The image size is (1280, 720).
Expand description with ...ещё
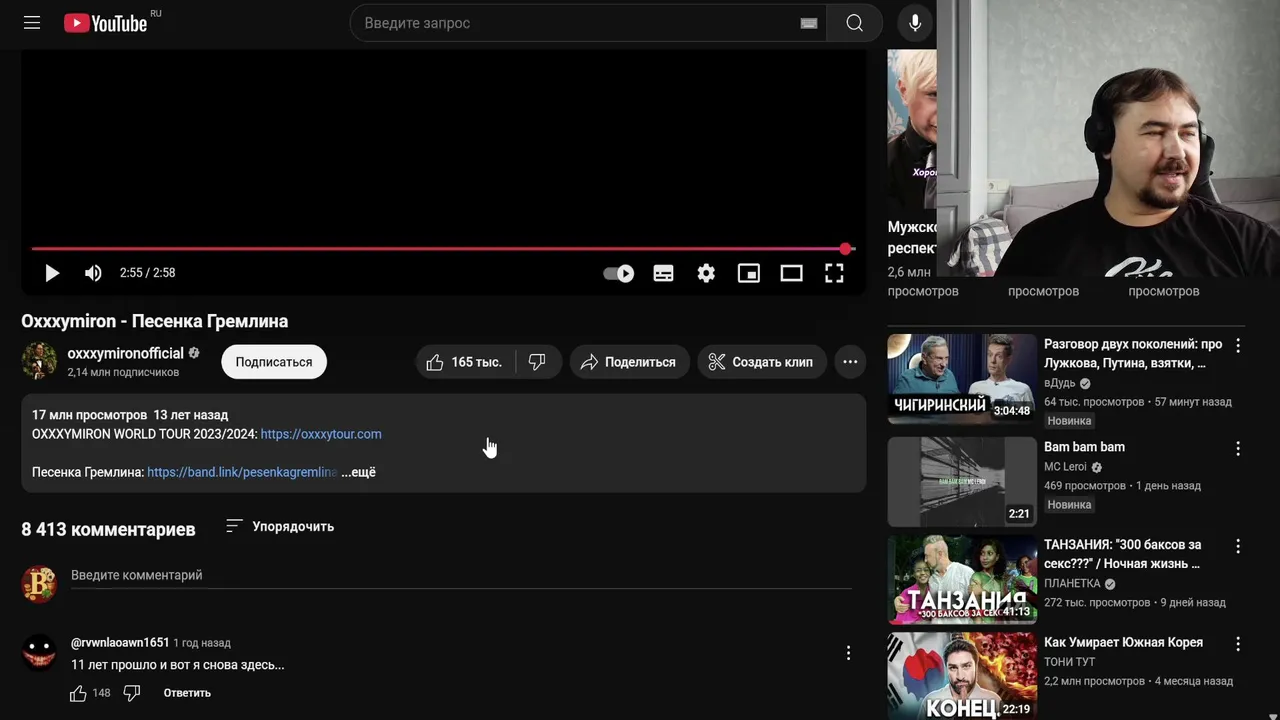[x=358, y=472]
